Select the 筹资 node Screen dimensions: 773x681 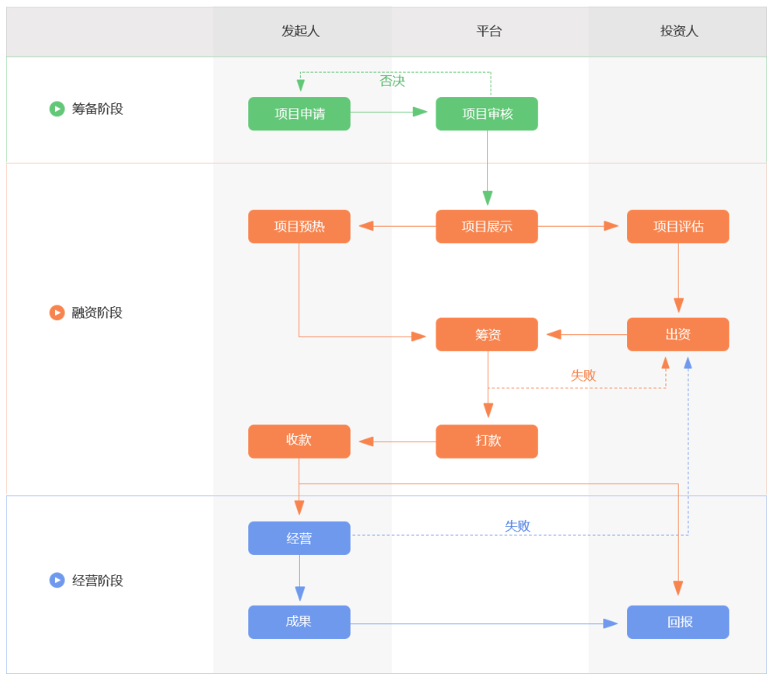[487, 334]
